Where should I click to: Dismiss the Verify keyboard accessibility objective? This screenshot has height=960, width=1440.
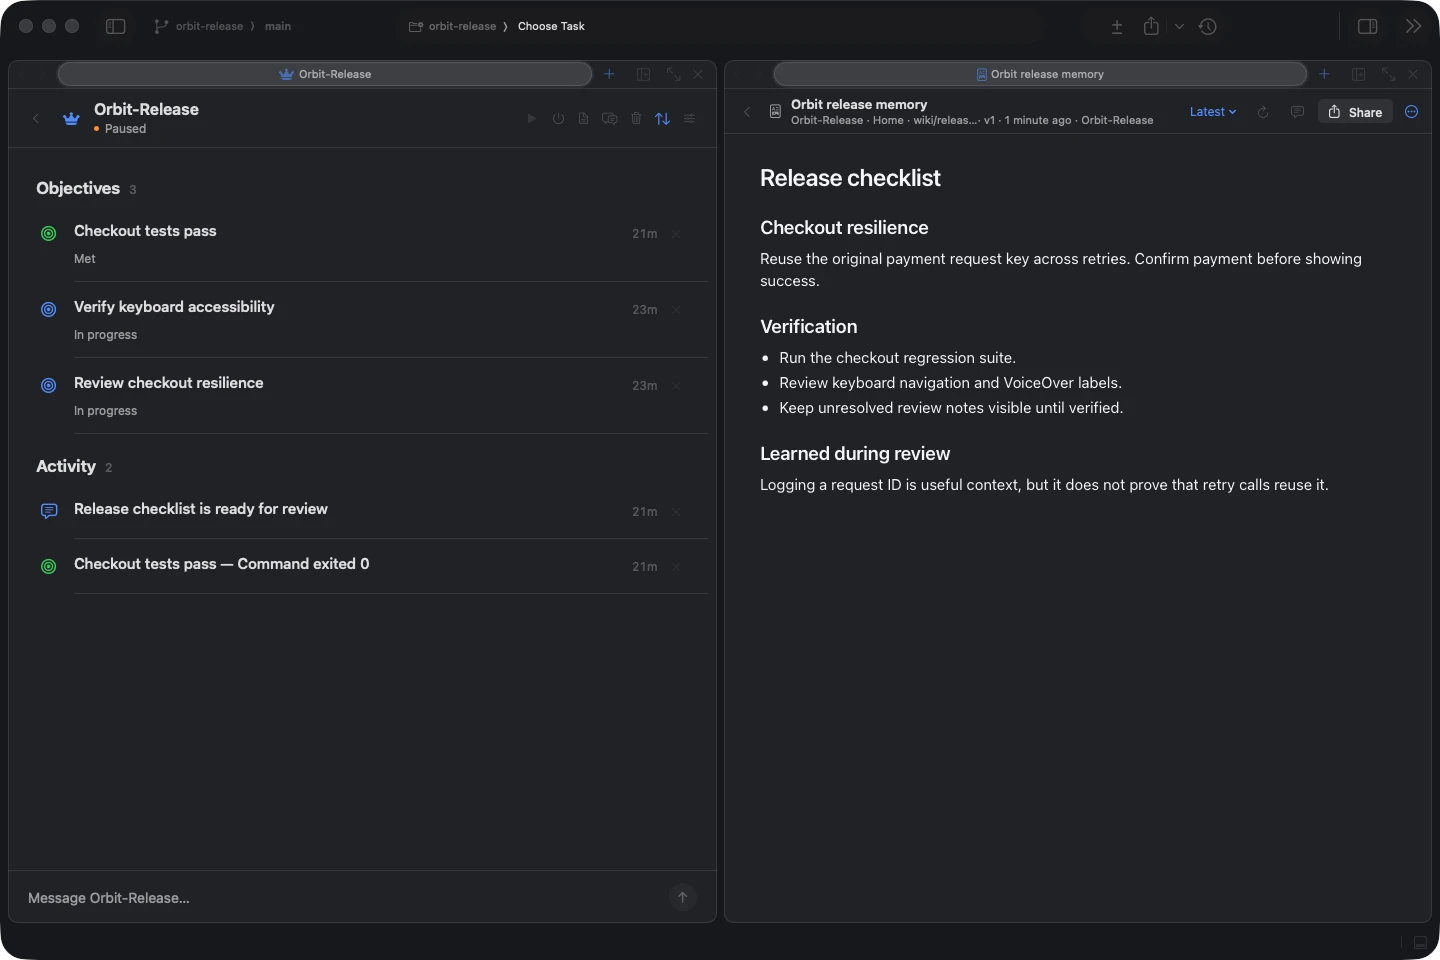point(676,310)
